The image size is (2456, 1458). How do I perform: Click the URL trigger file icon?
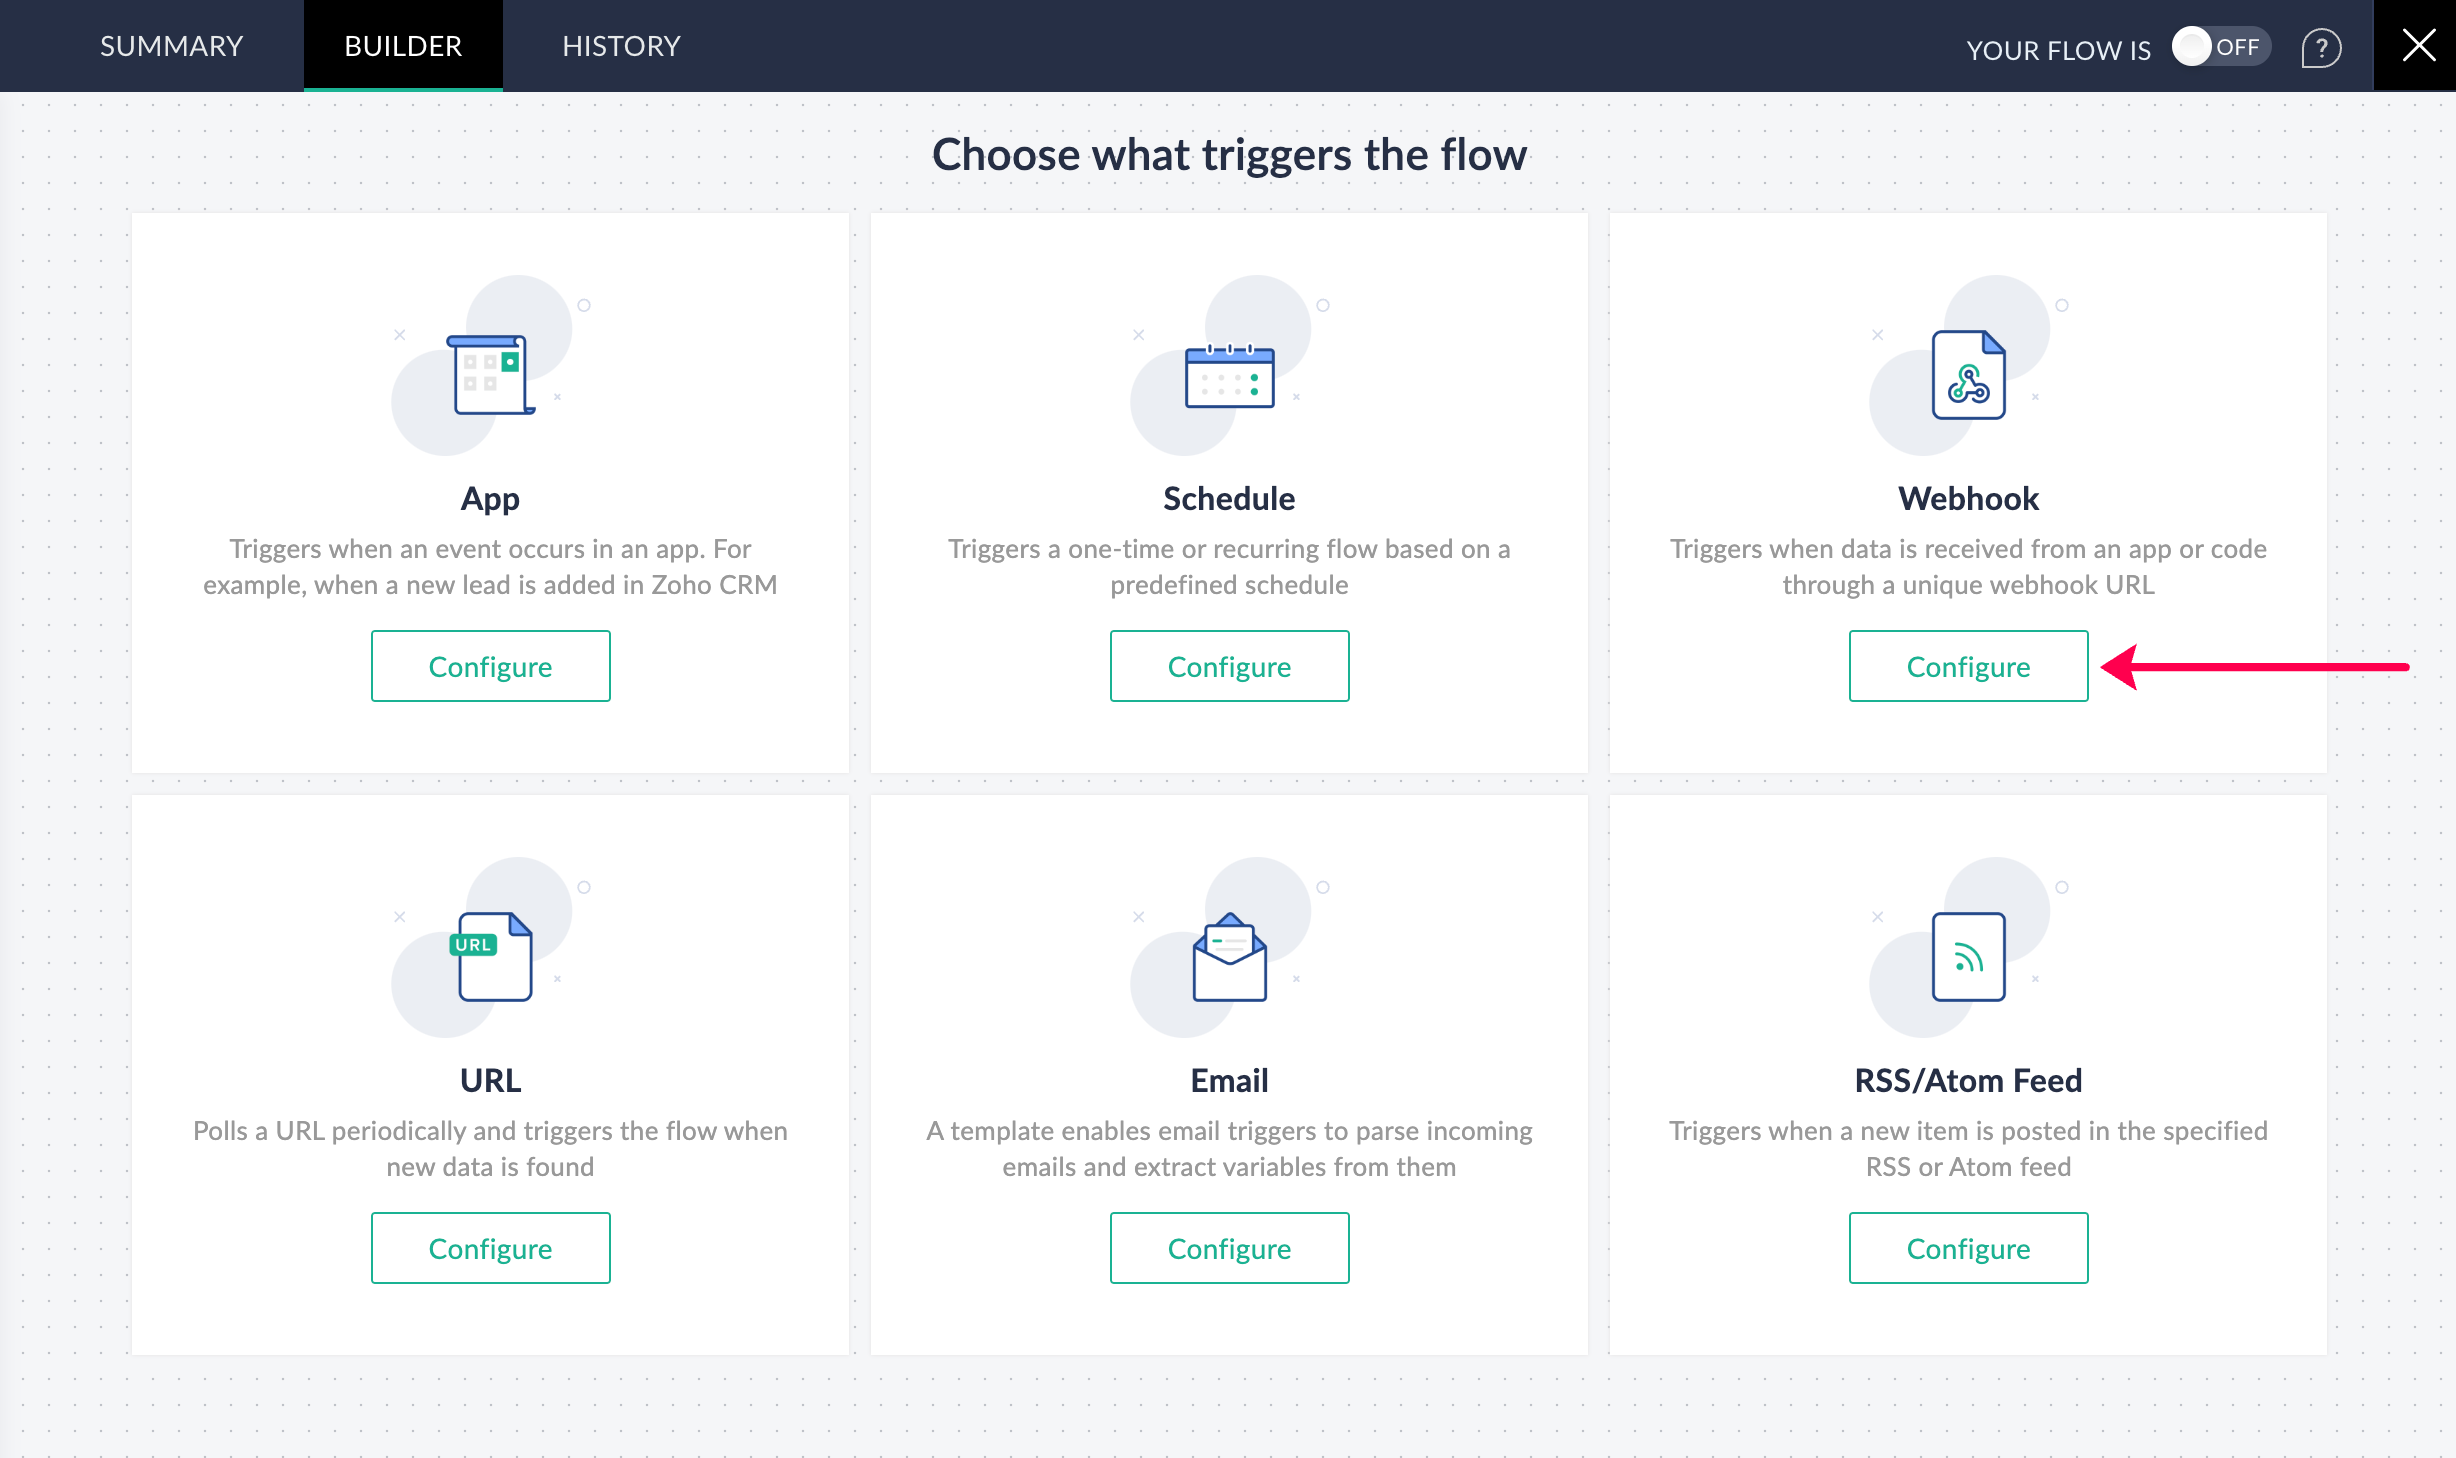(492, 957)
